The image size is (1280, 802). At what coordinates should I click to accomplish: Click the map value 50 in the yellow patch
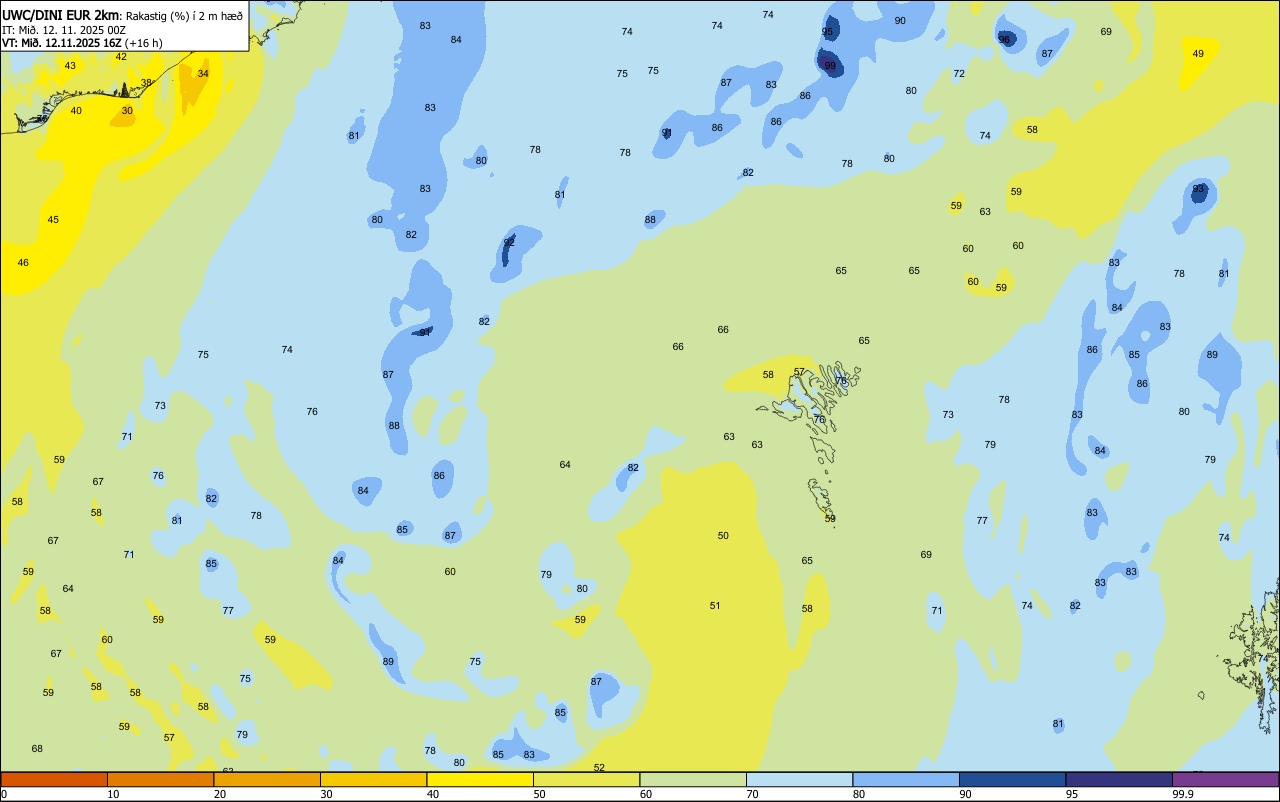pyautogui.click(x=723, y=536)
